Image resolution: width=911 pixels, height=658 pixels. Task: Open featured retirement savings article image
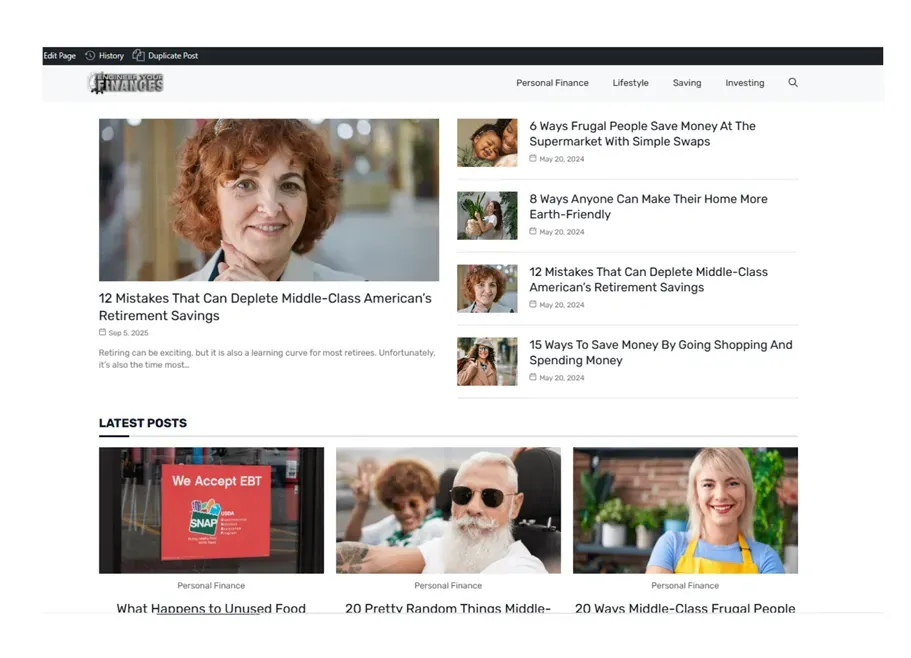(269, 200)
